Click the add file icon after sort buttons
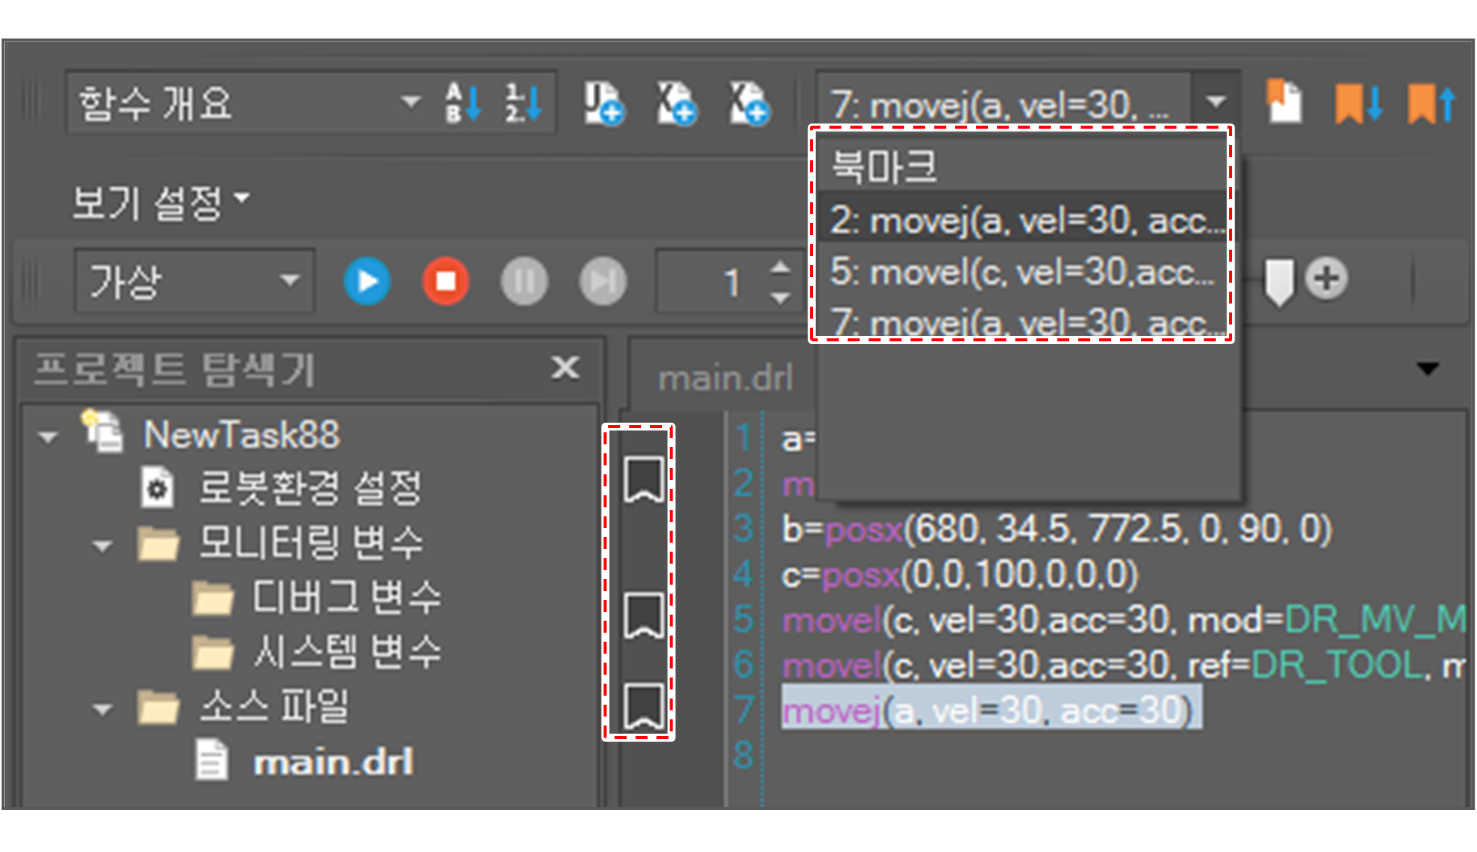 click(x=603, y=103)
